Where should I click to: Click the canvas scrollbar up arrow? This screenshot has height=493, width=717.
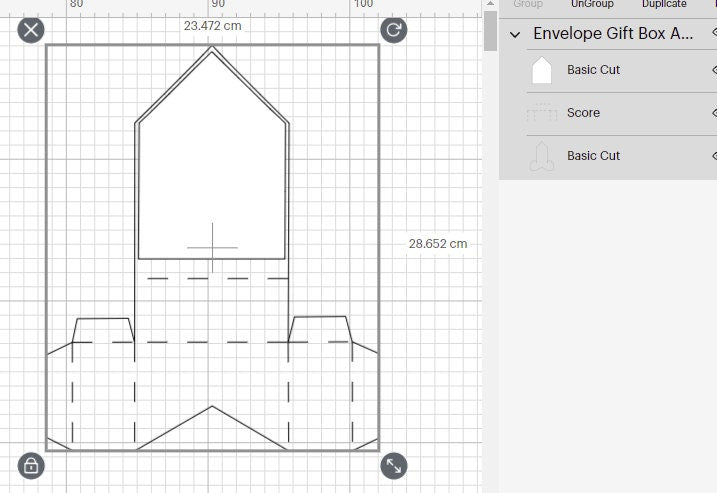tap(490, 5)
